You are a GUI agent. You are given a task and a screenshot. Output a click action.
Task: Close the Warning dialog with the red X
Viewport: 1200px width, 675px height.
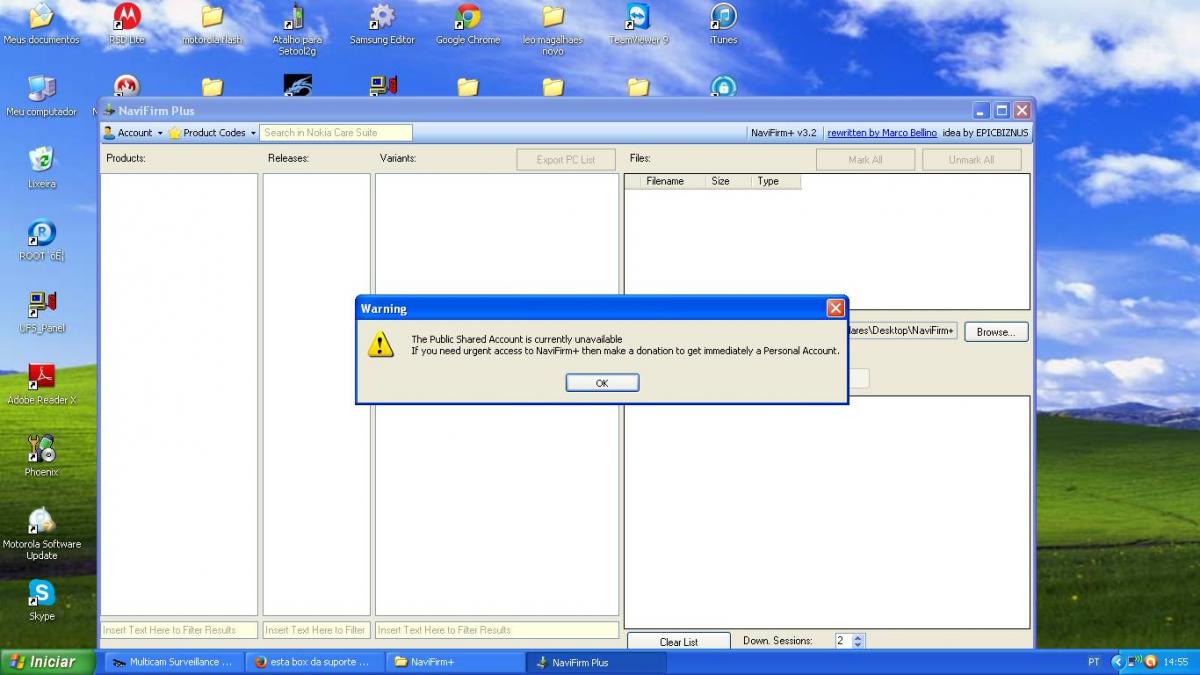click(x=835, y=308)
